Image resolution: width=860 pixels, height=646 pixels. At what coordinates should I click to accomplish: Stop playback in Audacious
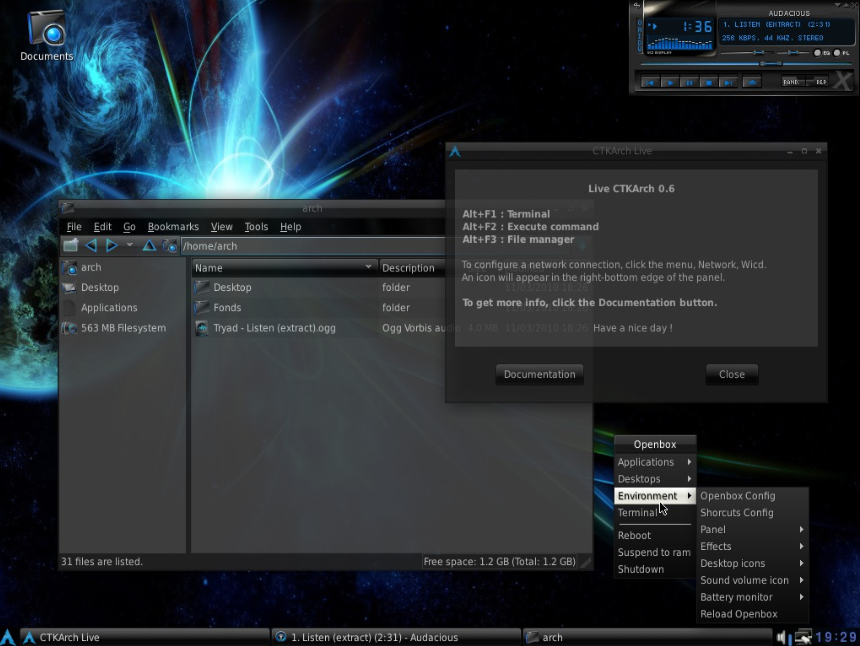709,82
